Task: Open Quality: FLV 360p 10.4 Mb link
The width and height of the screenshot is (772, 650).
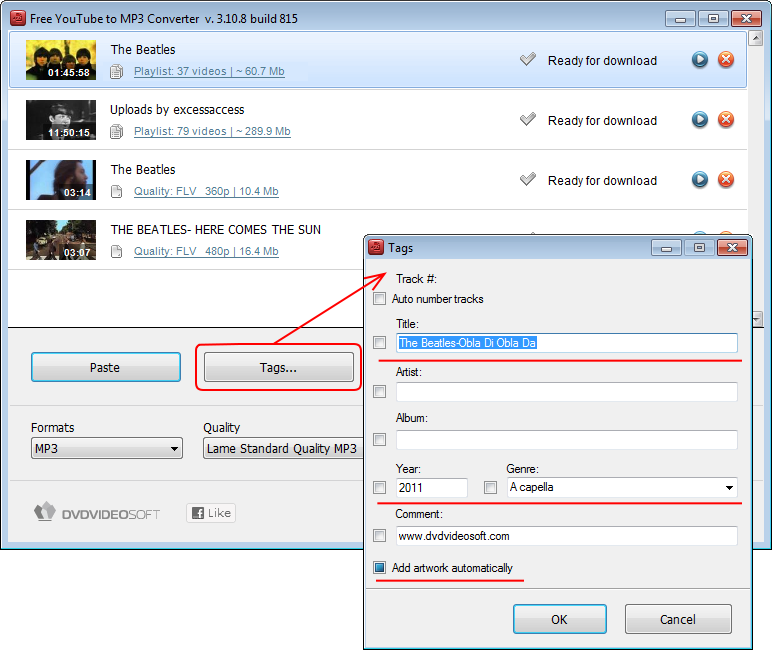Action: pos(206,192)
